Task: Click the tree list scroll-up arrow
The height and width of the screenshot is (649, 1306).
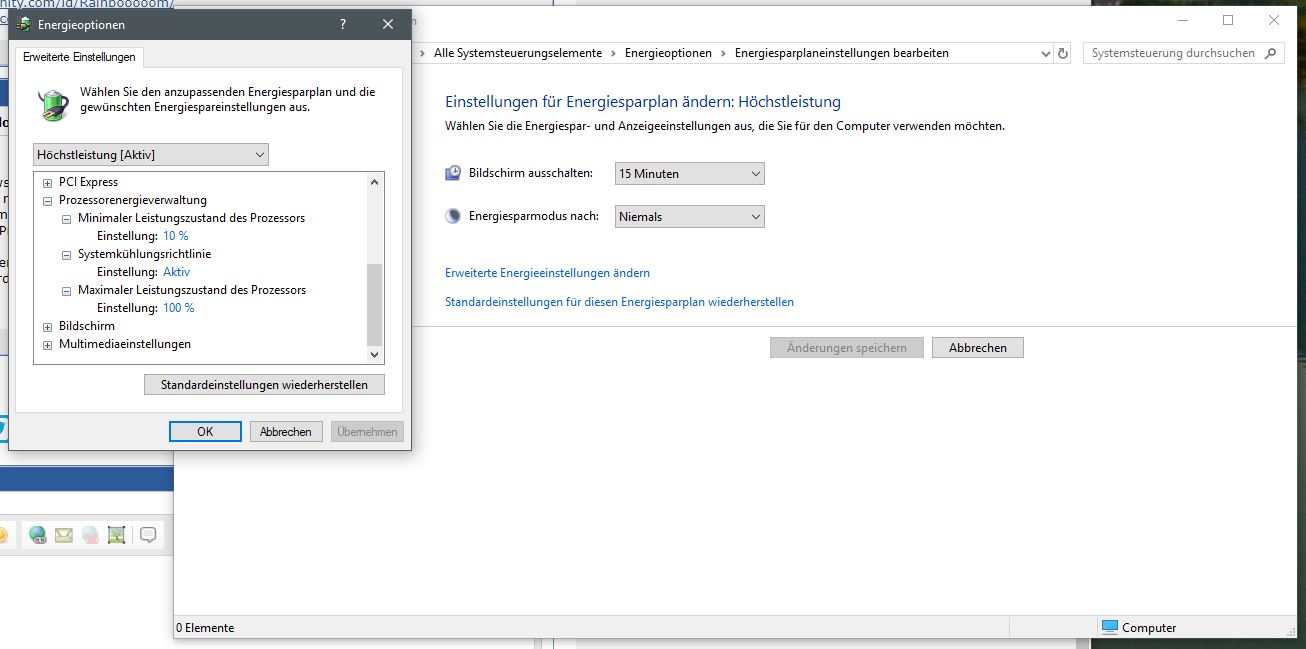Action: tap(375, 182)
